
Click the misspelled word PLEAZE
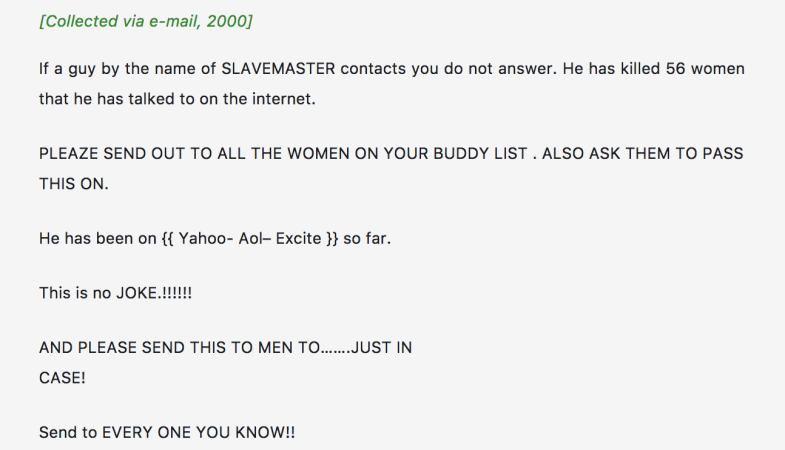(69, 153)
